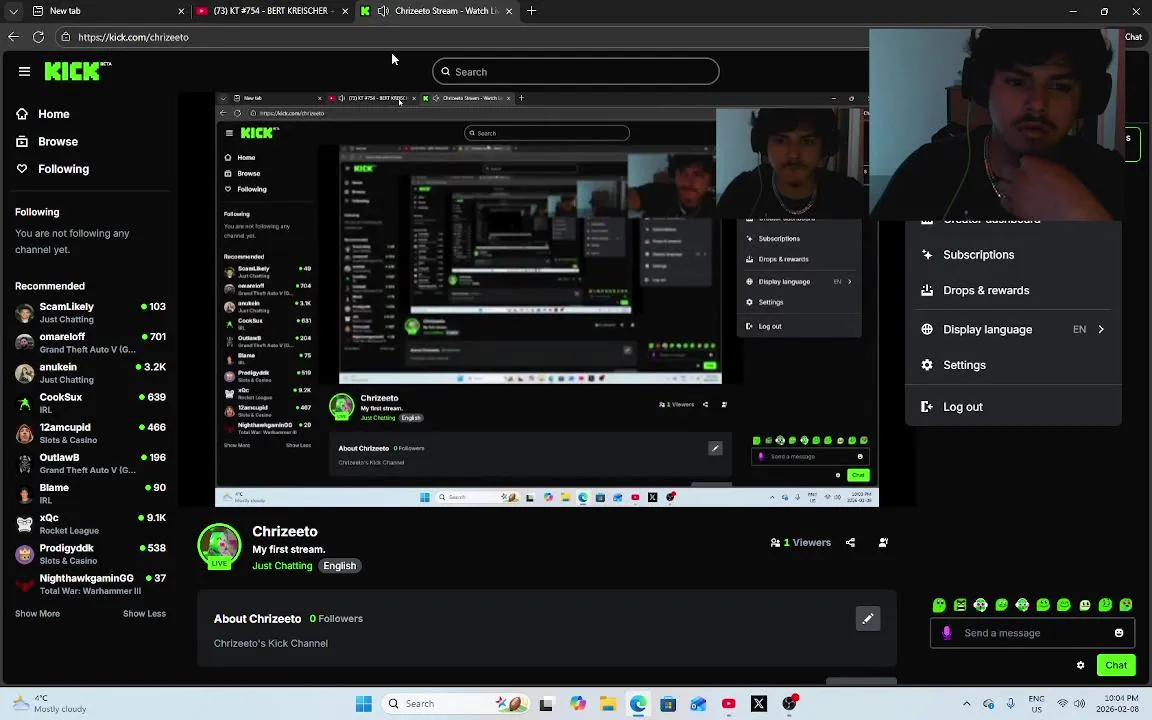Open chat settings gear beside Chat button
This screenshot has width=1152, height=720.
(x=1080, y=665)
